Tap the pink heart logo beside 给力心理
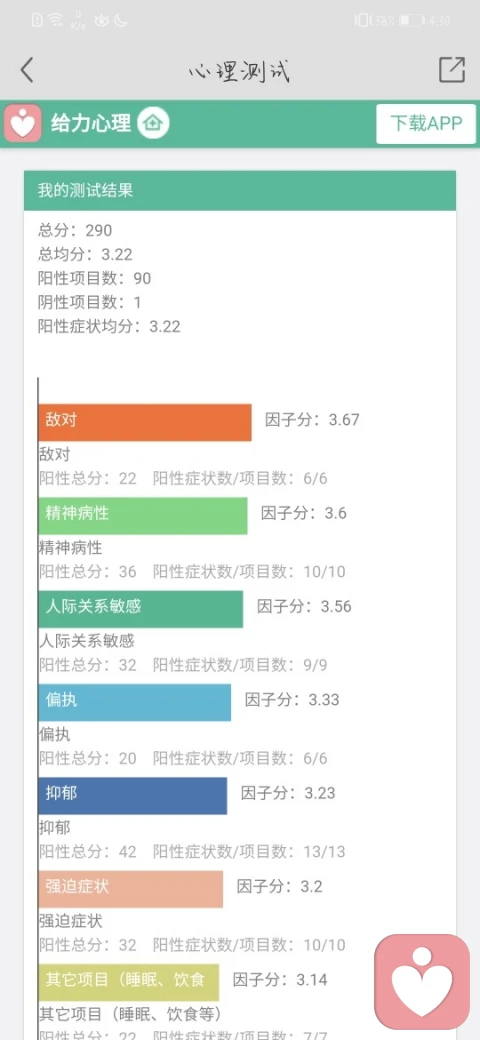 coord(23,123)
